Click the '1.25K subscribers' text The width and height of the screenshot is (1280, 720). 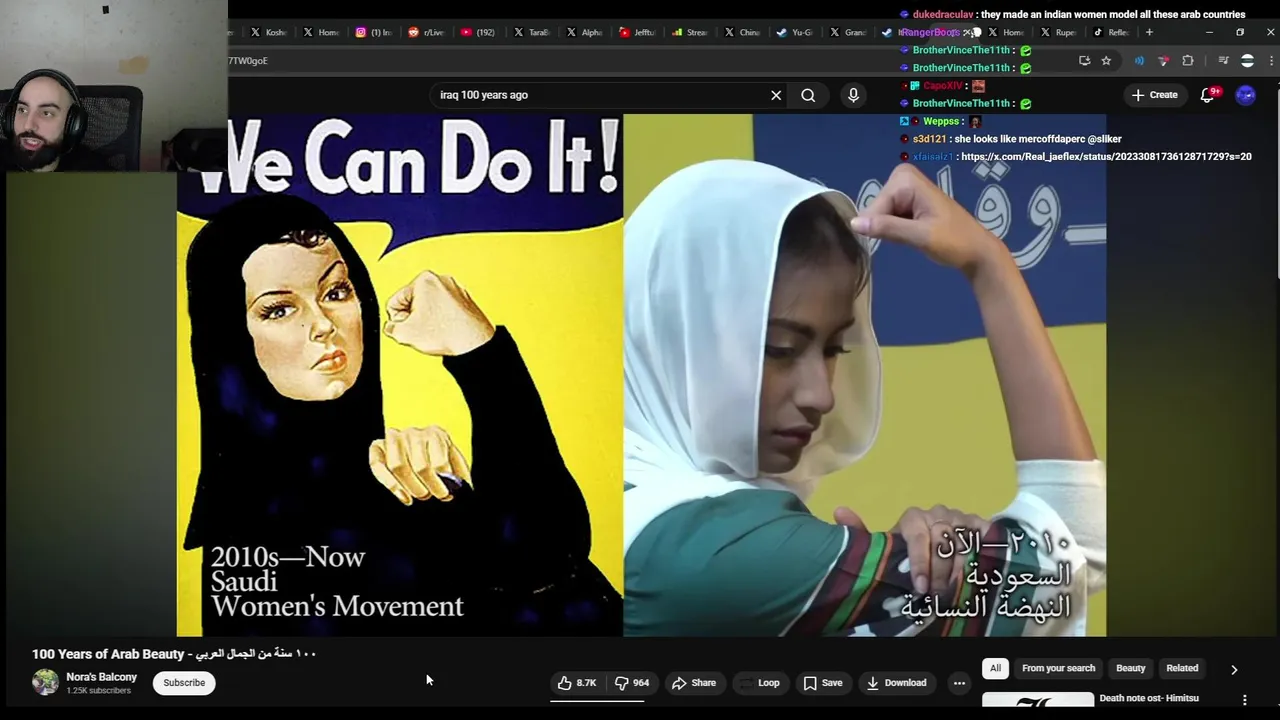[x=98, y=691]
